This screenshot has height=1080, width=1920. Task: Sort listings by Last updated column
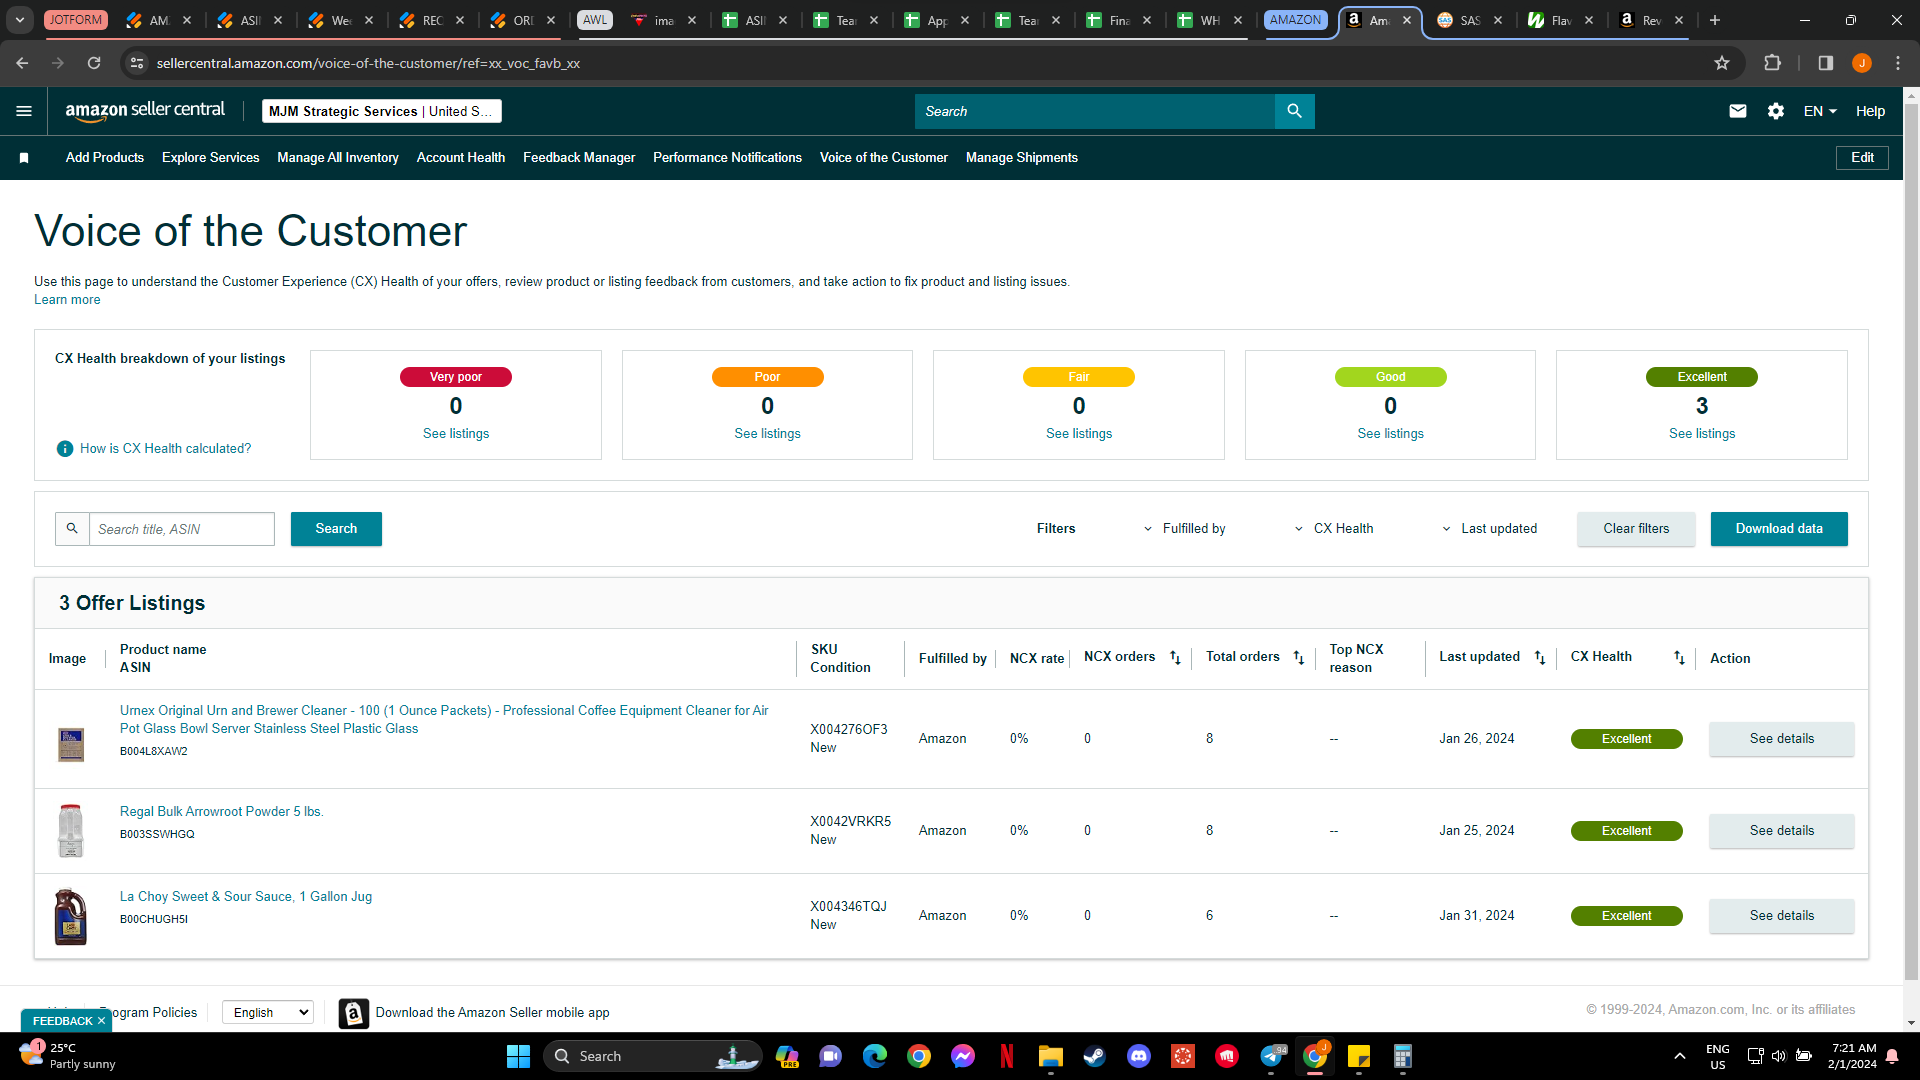tap(1540, 658)
